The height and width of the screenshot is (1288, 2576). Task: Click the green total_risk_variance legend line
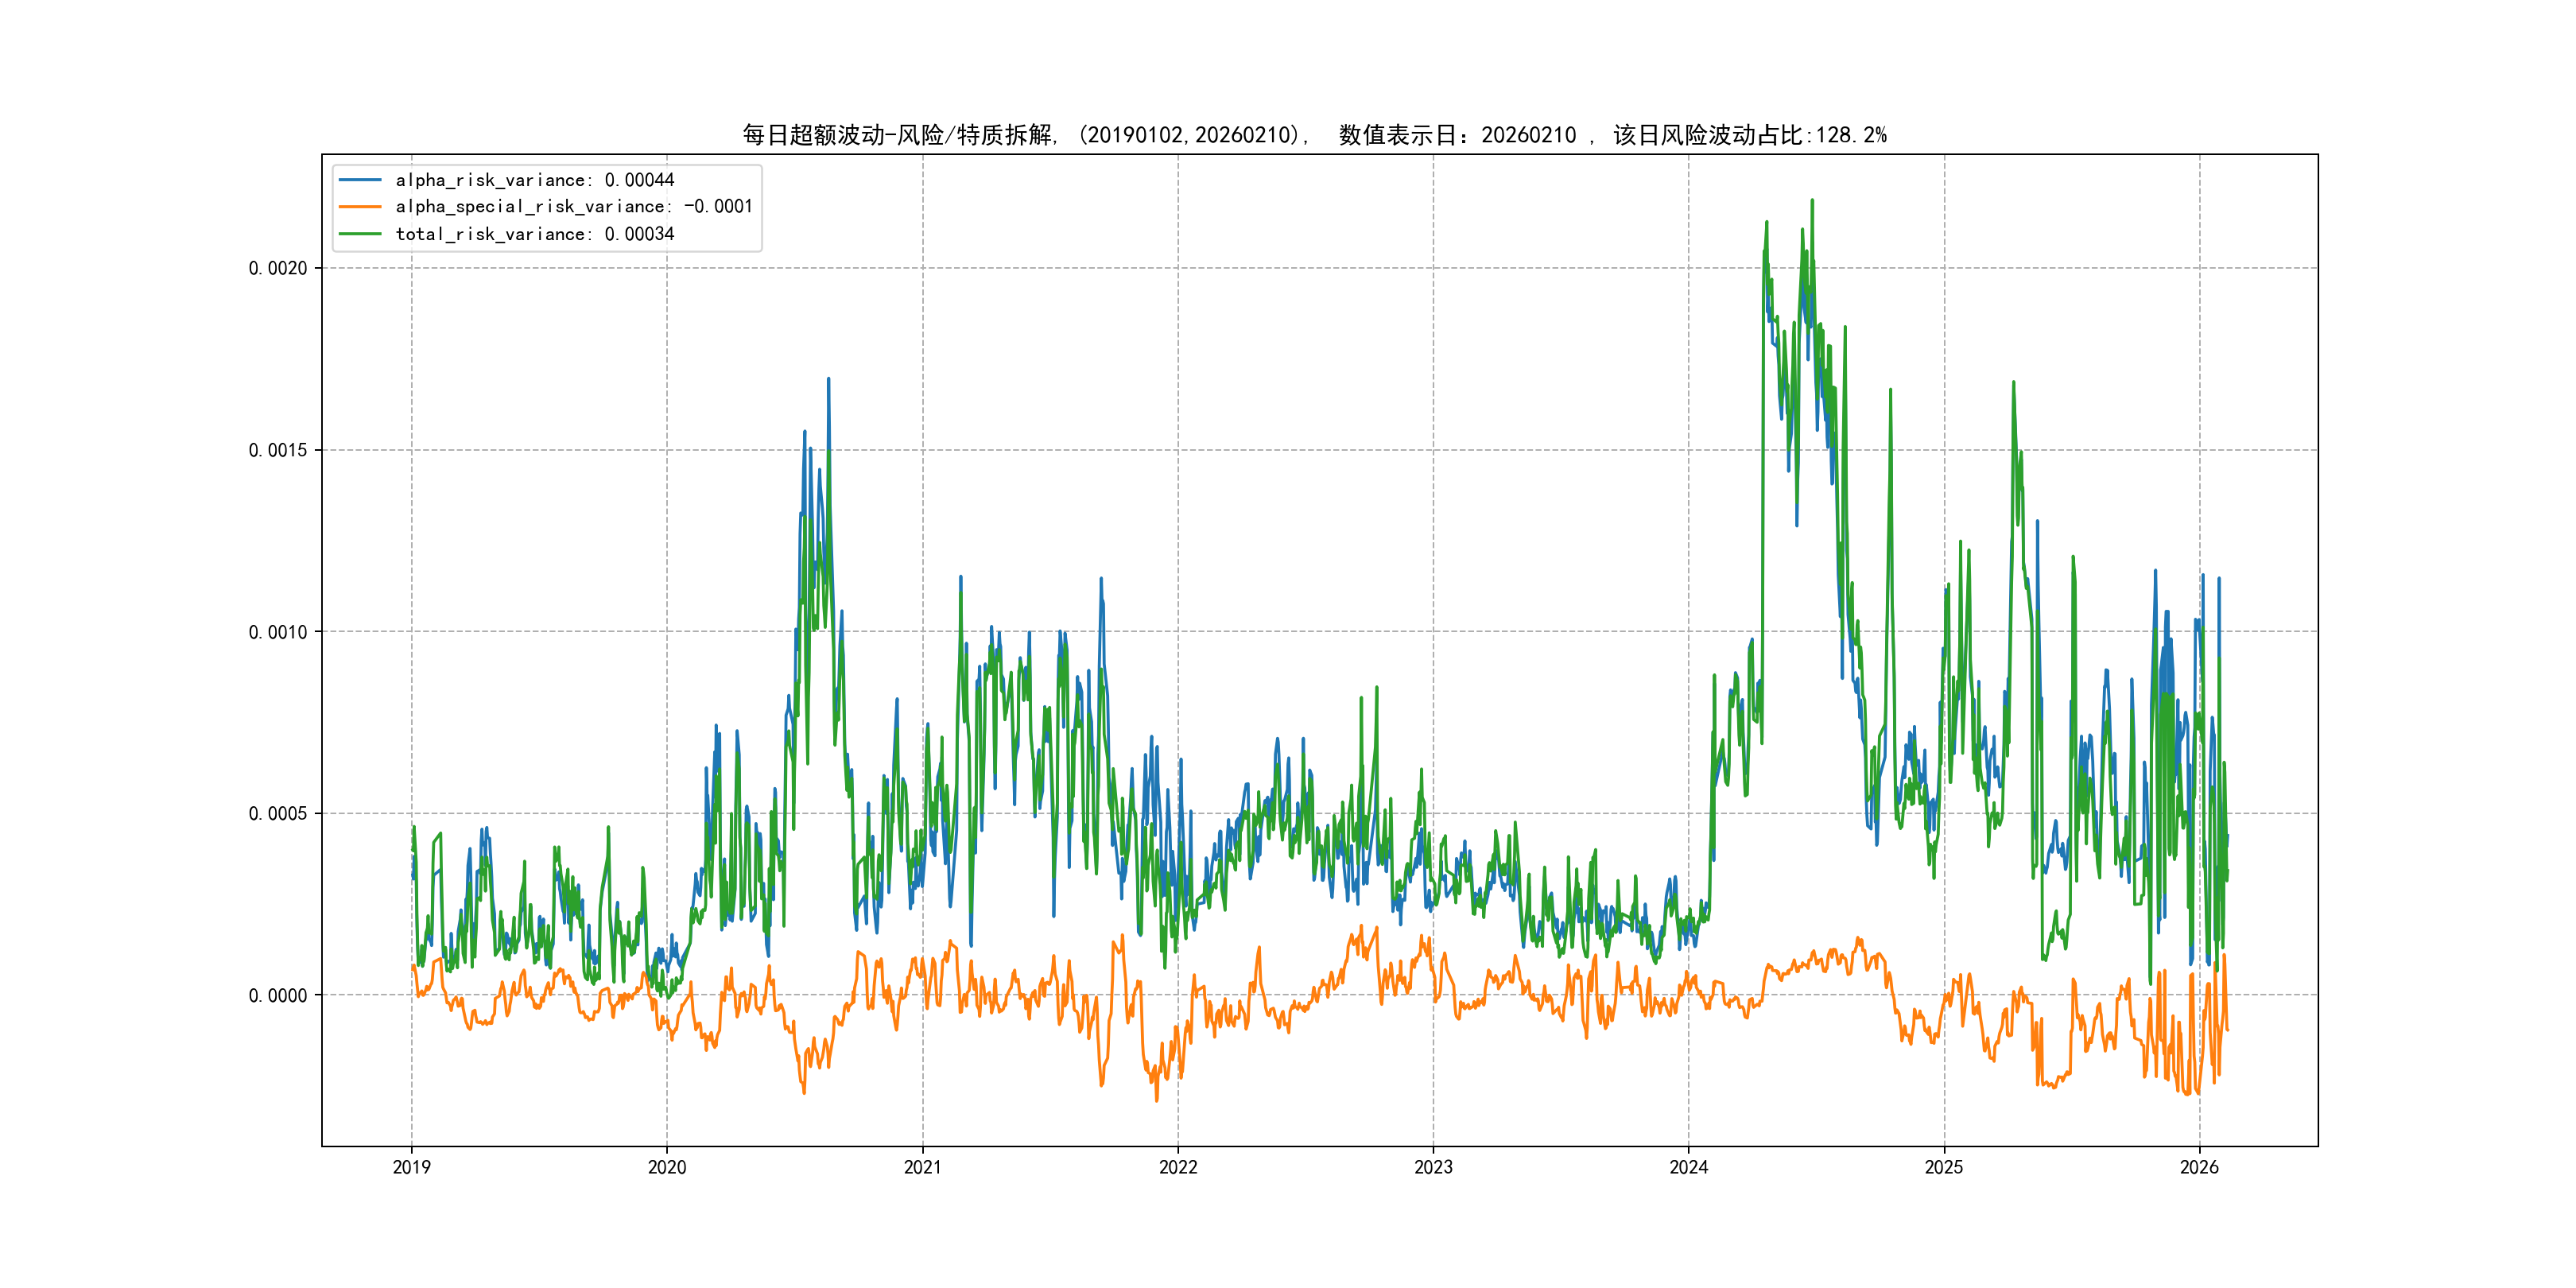(x=360, y=234)
